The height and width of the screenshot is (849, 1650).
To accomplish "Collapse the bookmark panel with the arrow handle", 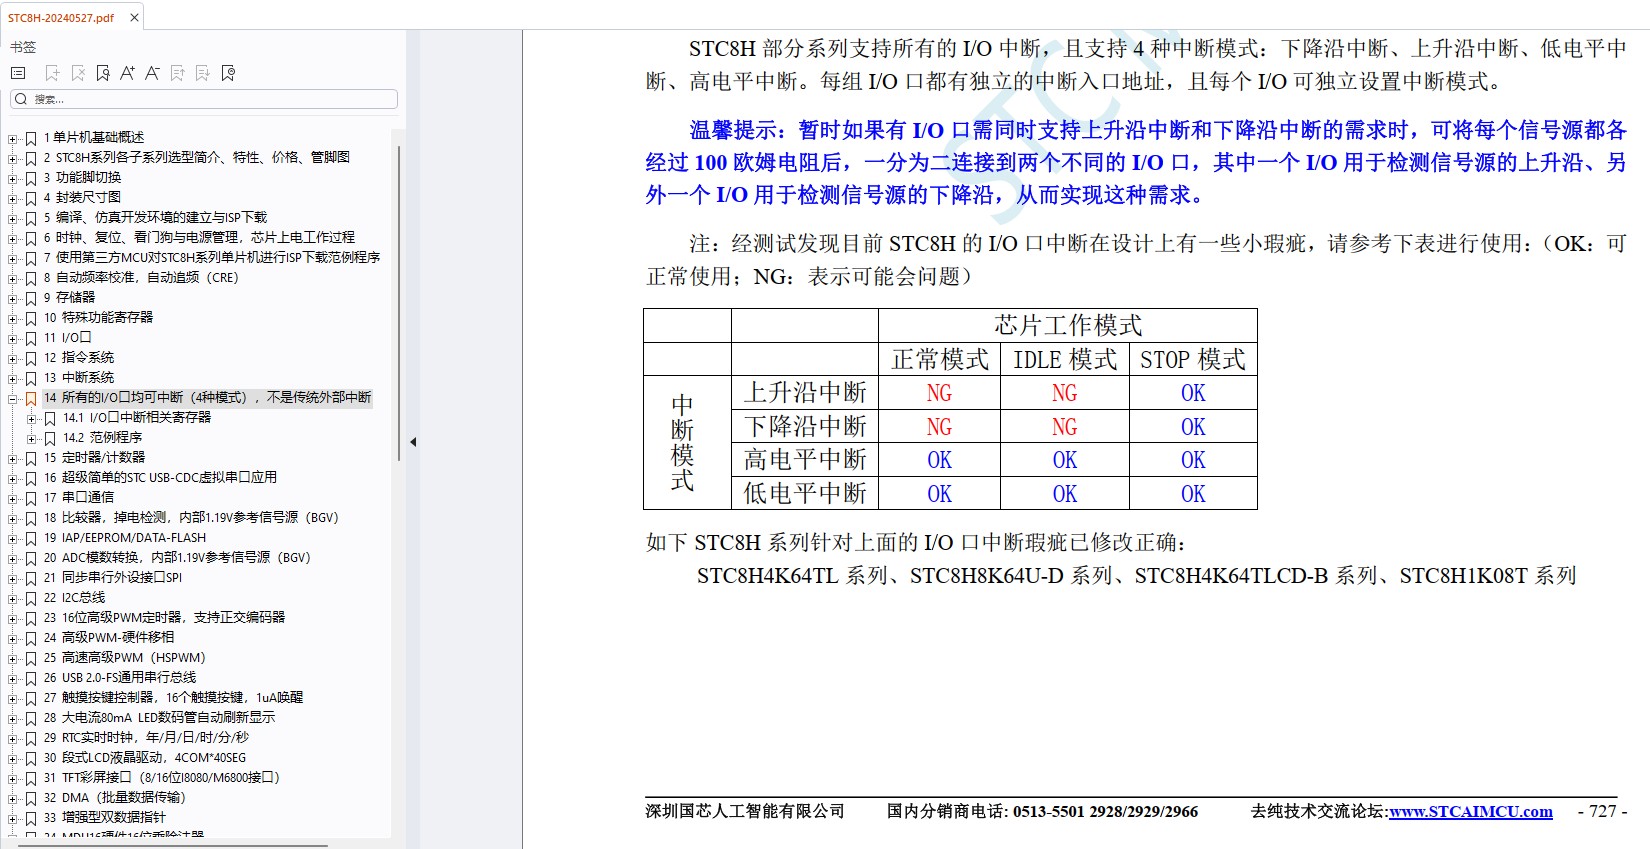I will 413,441.
